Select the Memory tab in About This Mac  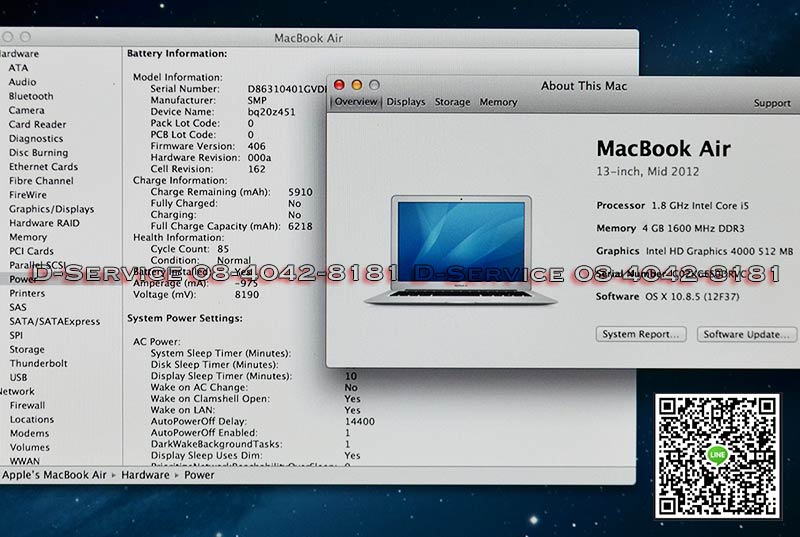point(498,102)
